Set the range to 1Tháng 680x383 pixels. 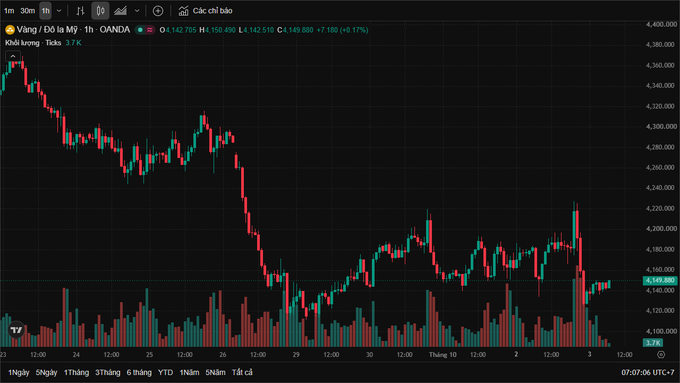[76, 372]
